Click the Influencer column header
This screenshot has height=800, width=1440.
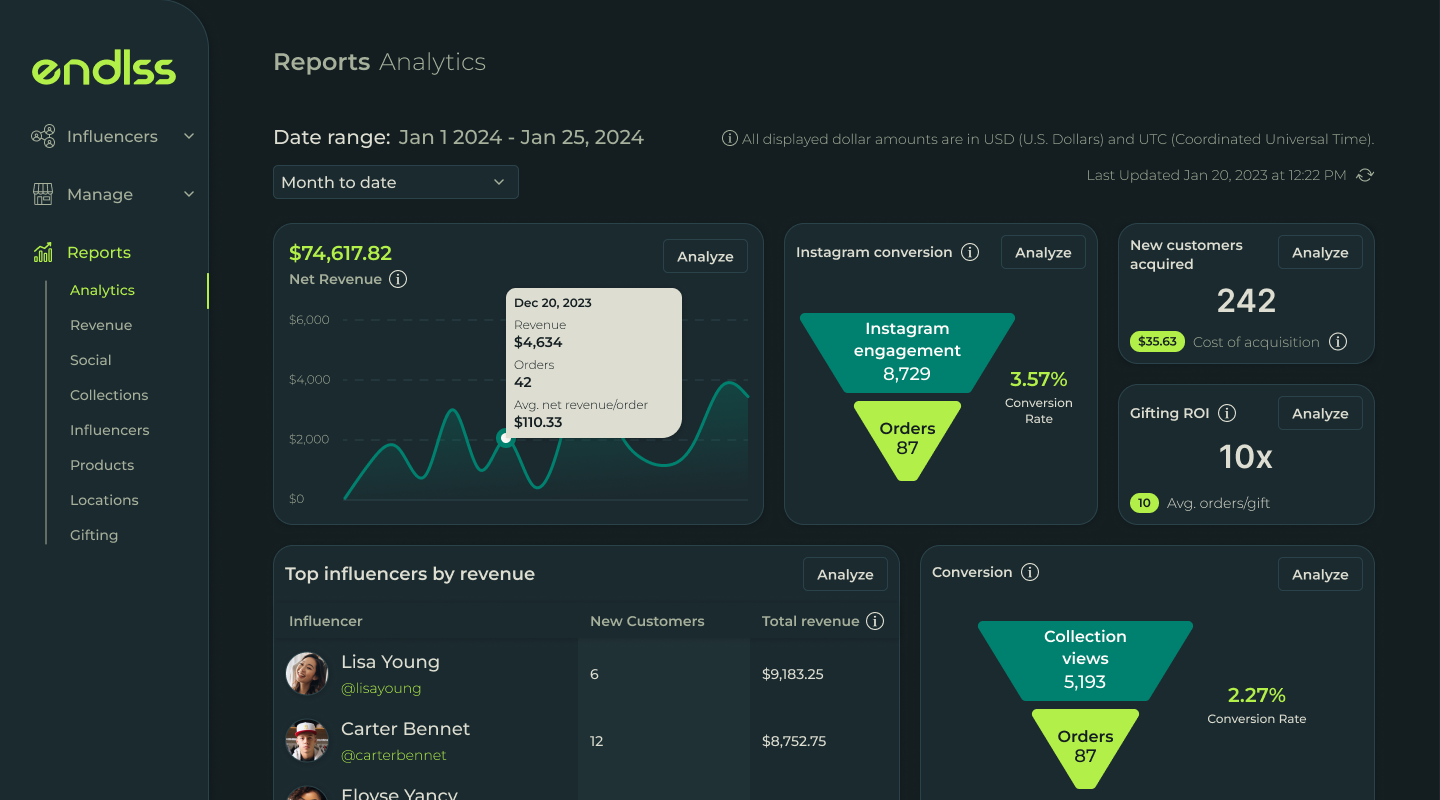pos(326,621)
